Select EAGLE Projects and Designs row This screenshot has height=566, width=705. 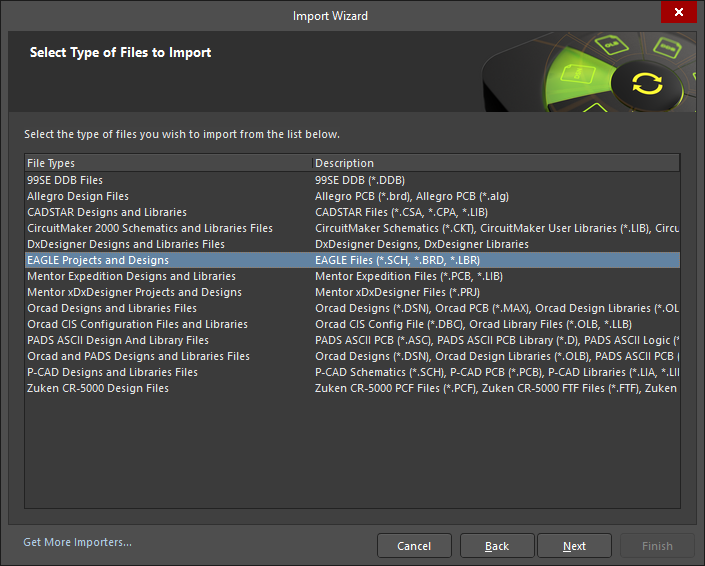pyautogui.click(x=352, y=260)
